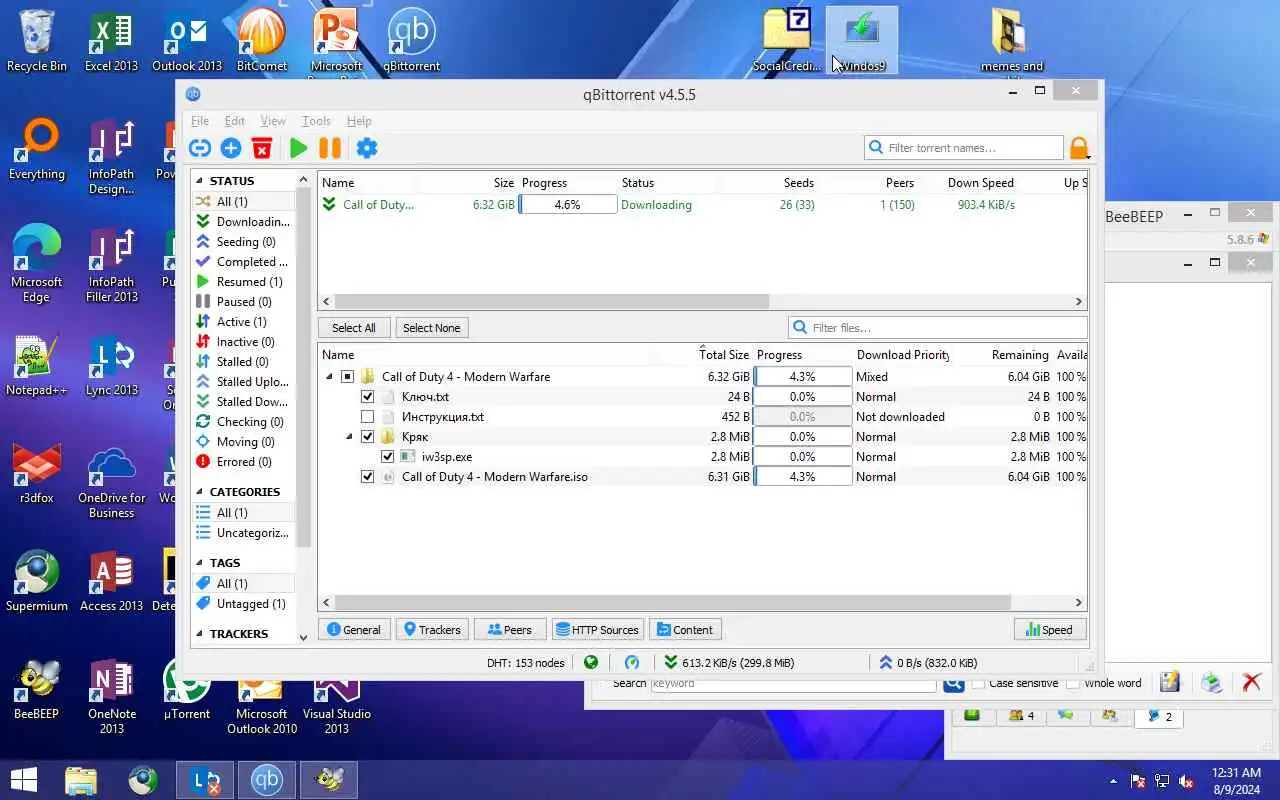The height and width of the screenshot is (800, 1280).
Task: Uncheck the Ключ.txt file checkbox
Action: (367, 397)
